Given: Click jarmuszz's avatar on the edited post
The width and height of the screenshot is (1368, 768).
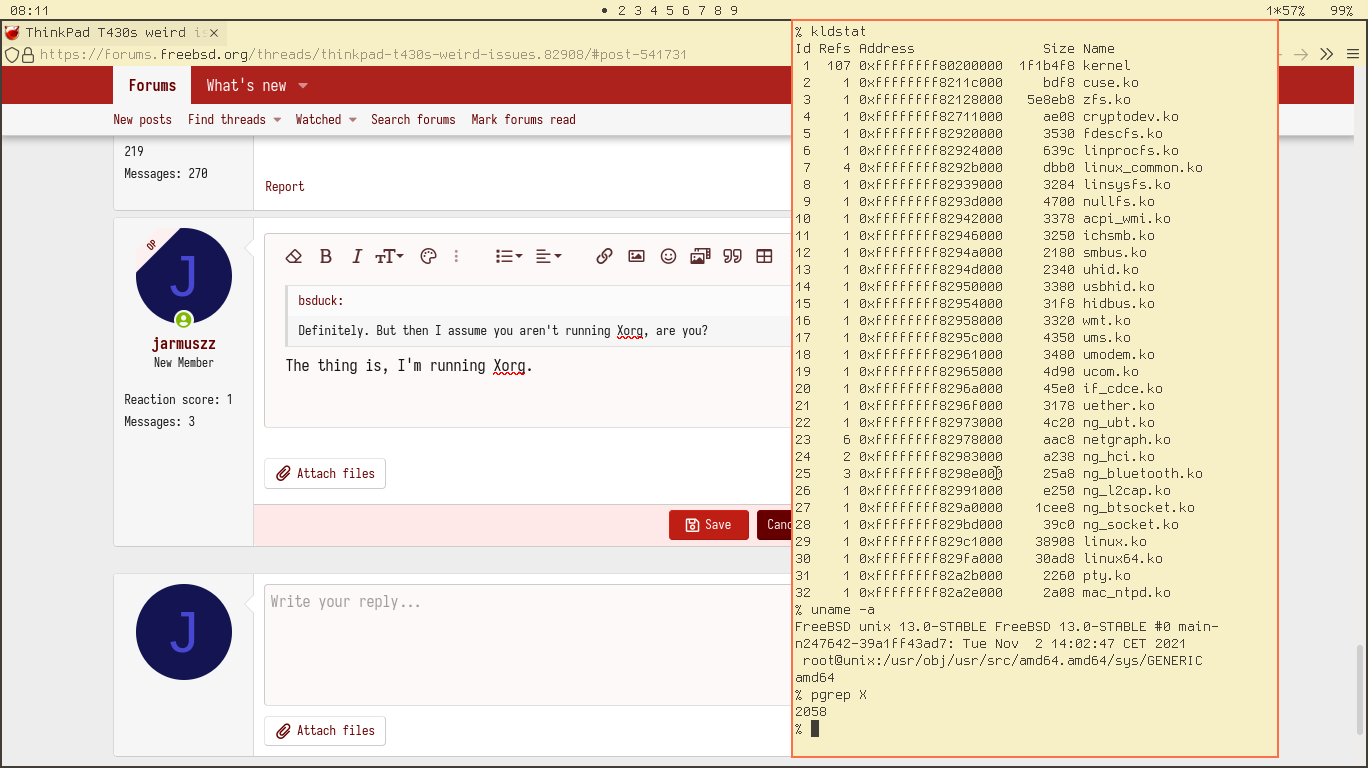Looking at the screenshot, I should [184, 277].
